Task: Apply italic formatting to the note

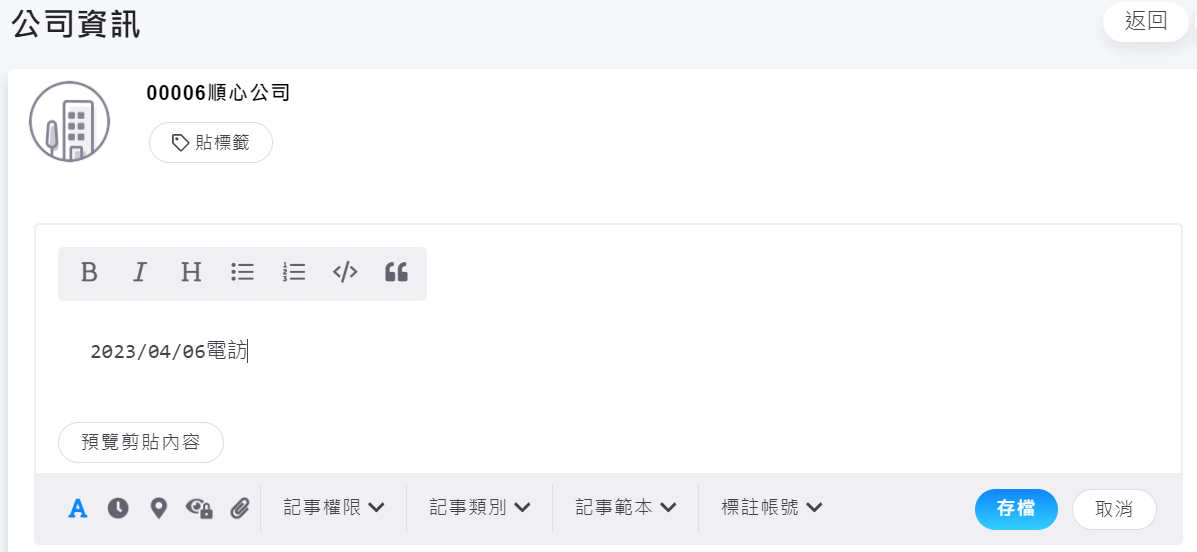Action: [140, 272]
